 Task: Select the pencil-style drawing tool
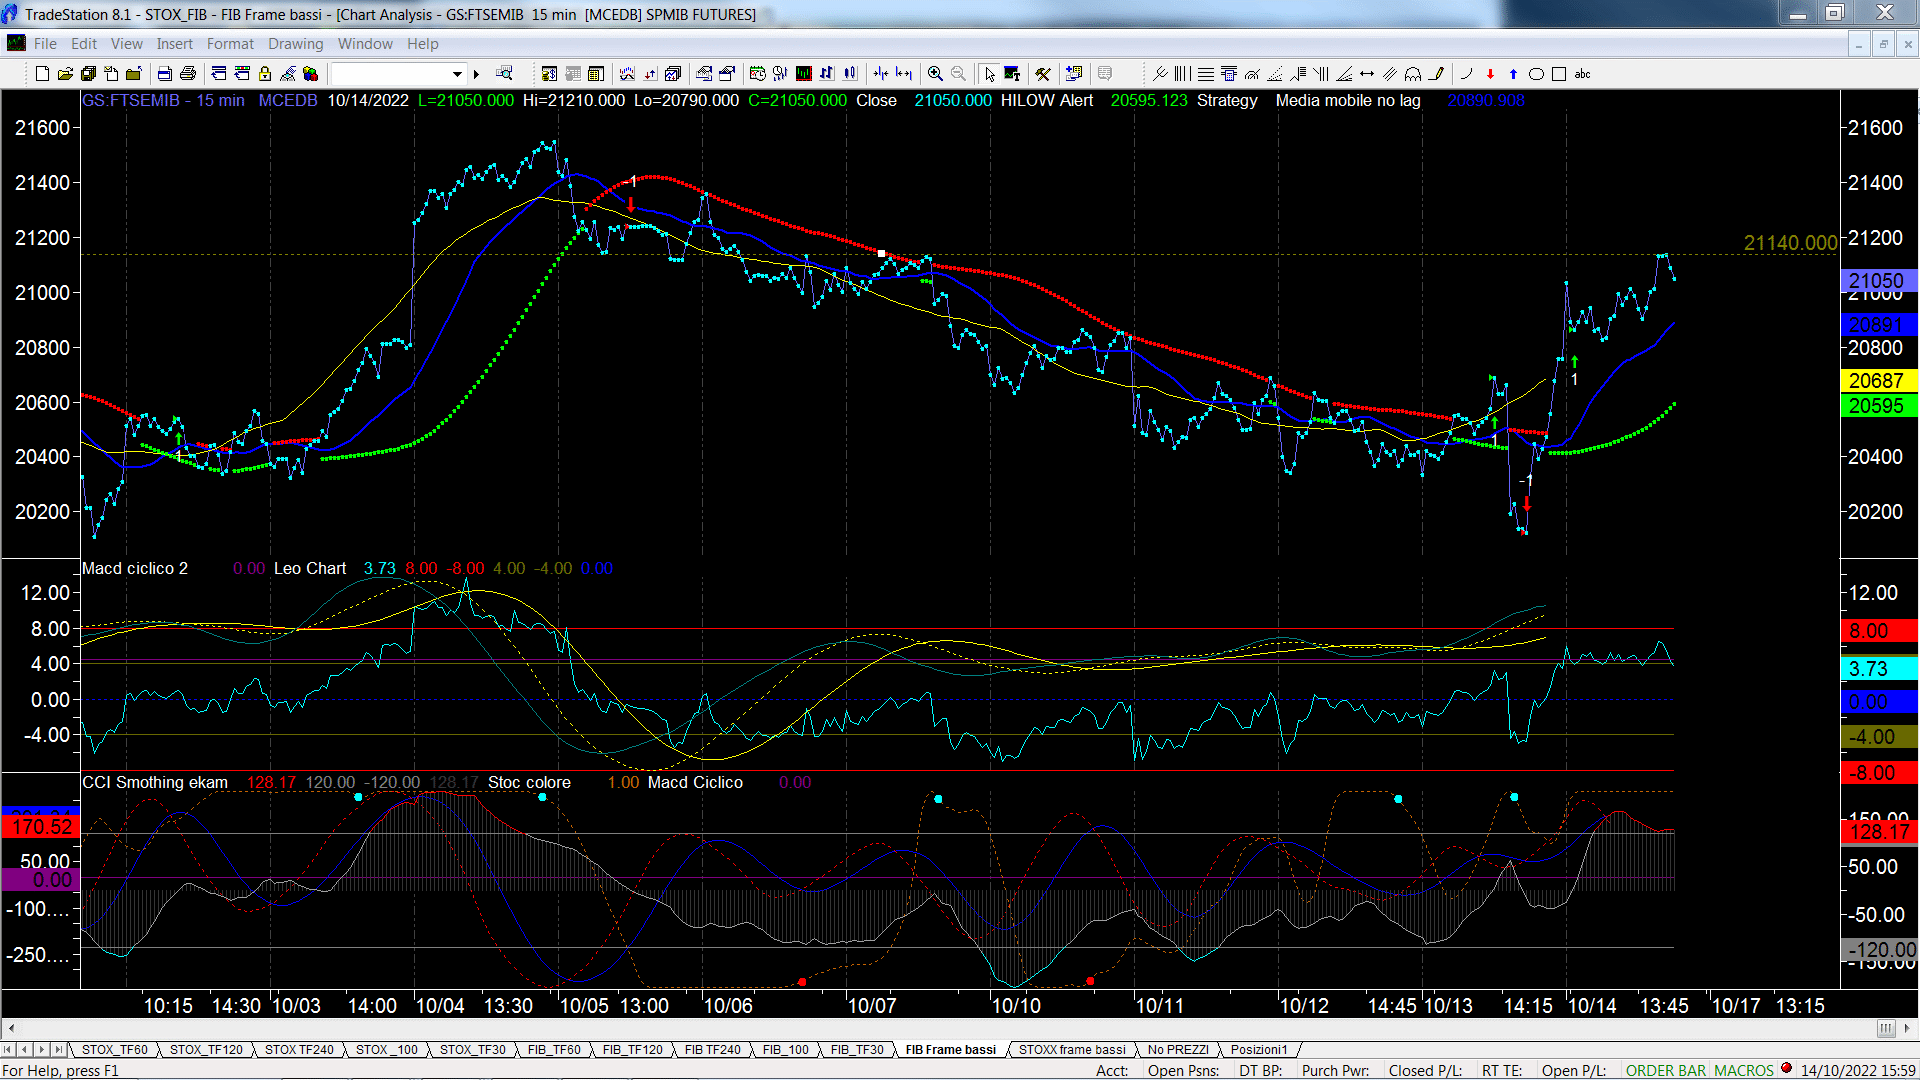click(x=1437, y=74)
